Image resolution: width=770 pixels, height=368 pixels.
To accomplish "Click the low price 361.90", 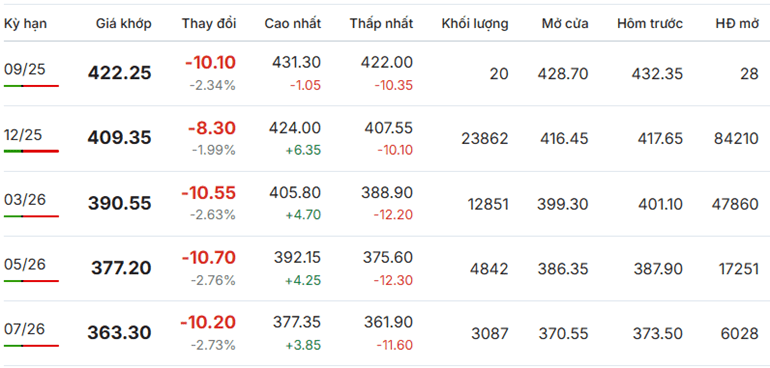I will pos(388,322).
